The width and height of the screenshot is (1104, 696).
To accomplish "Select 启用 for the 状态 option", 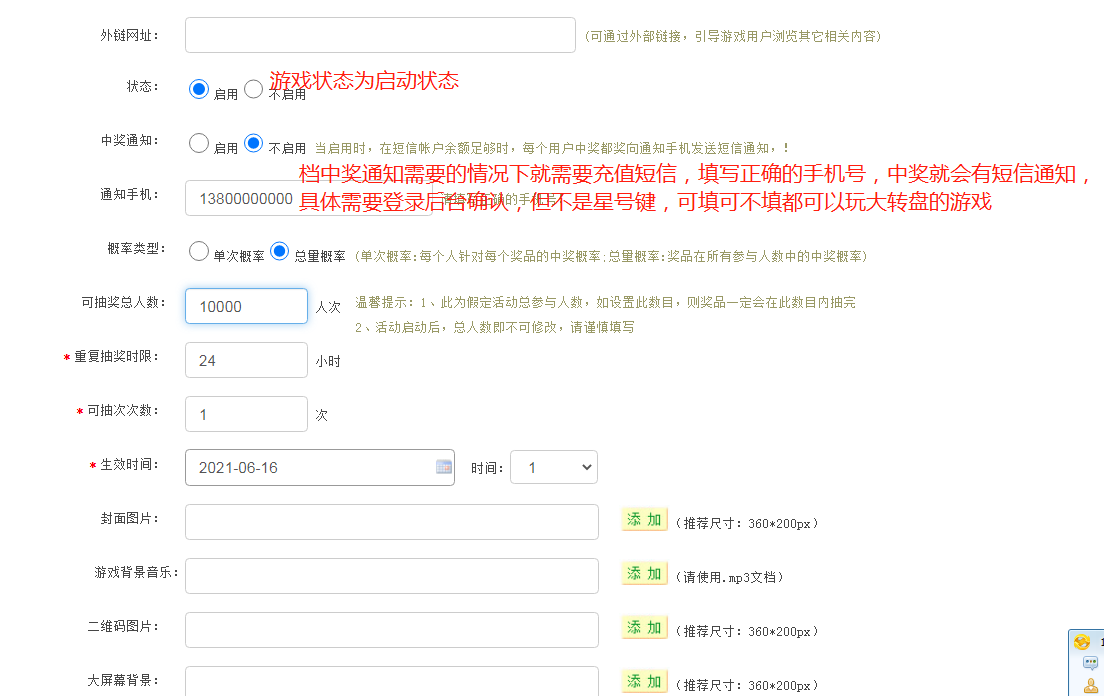I will (x=199, y=89).
